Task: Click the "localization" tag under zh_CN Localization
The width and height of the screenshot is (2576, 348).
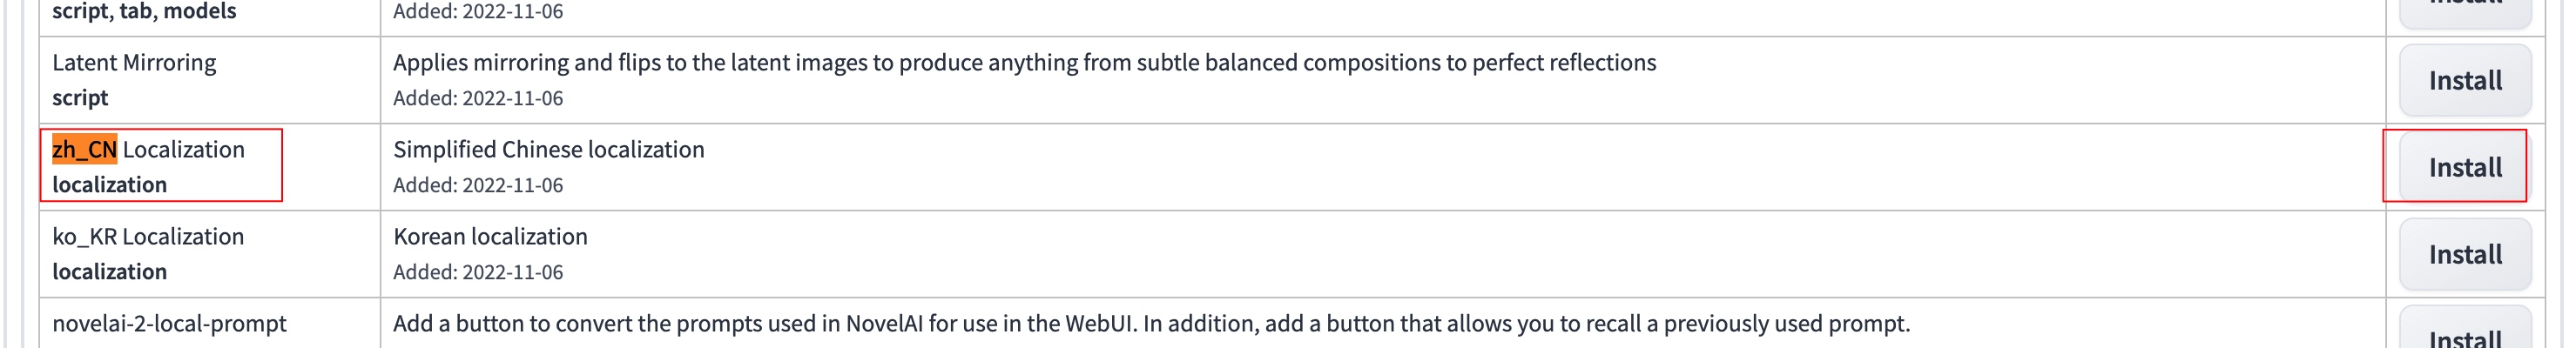Action: 110,185
